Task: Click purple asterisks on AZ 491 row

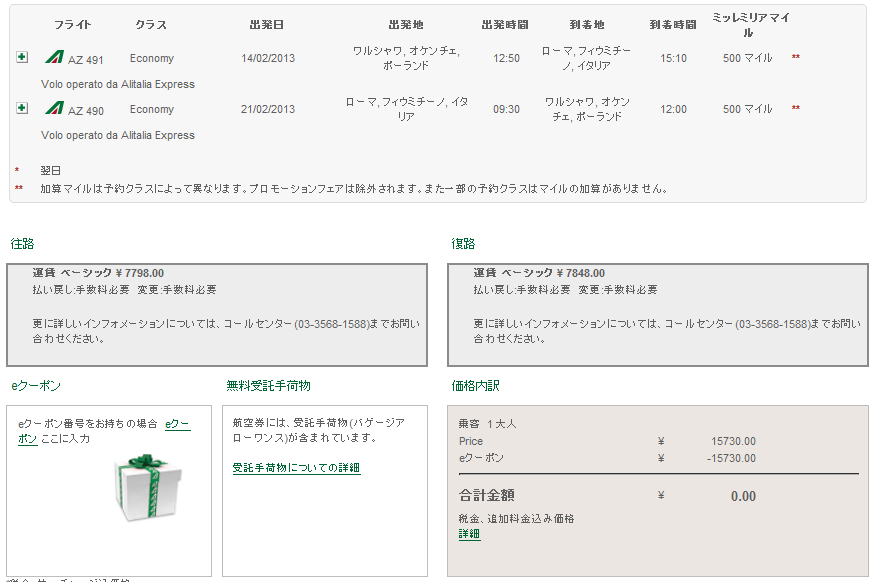Action: tap(796, 58)
